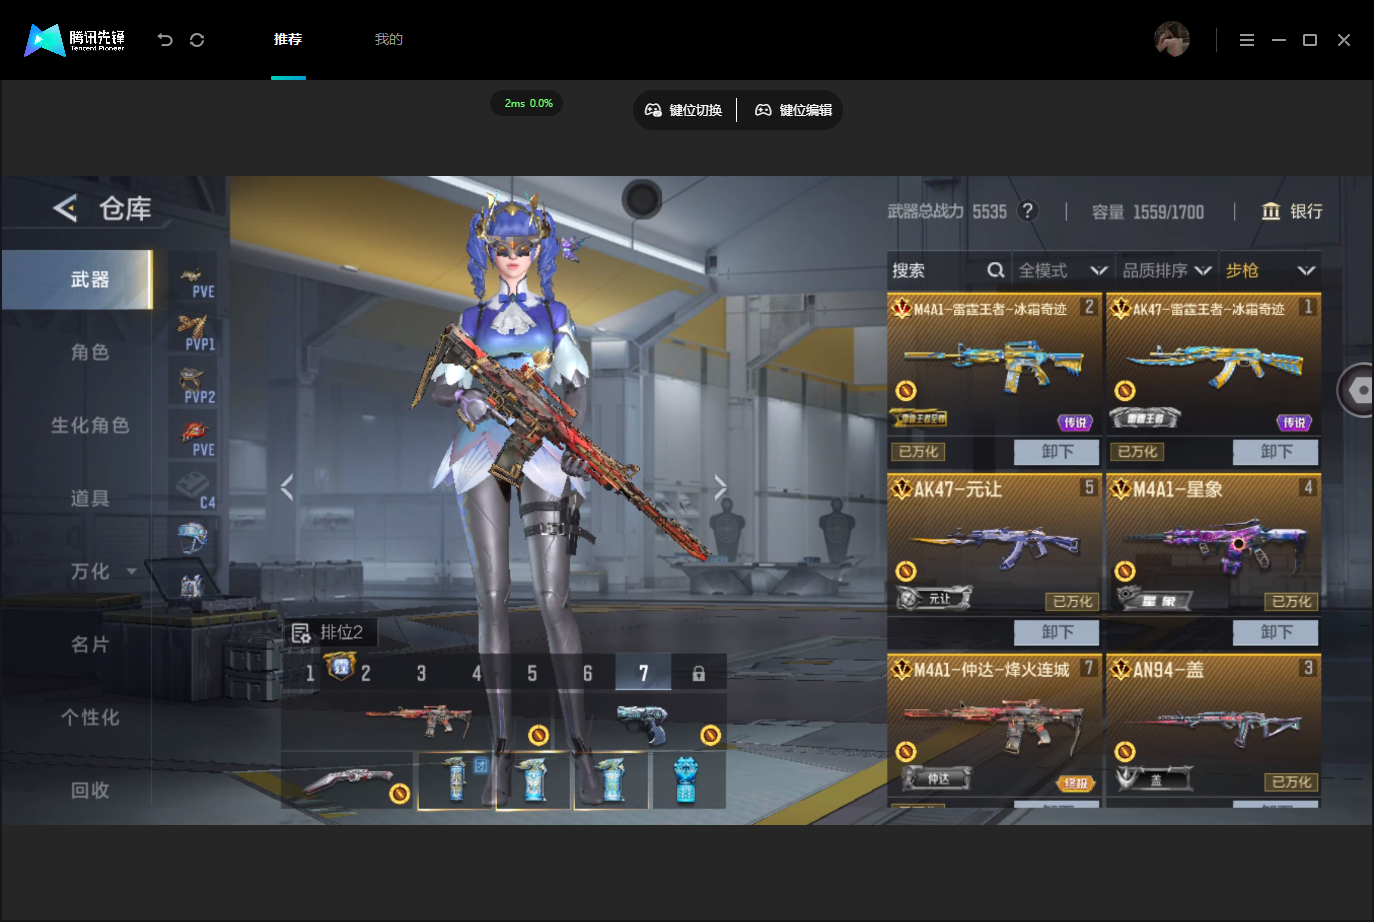Open the 道具 category
Image resolution: width=1374 pixels, height=922 pixels.
(x=90, y=498)
